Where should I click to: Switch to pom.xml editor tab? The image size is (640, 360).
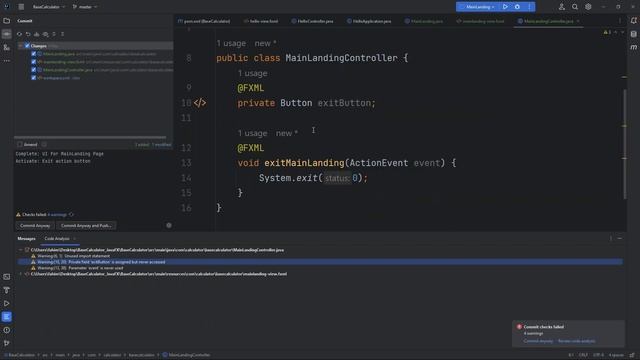tap(204, 21)
